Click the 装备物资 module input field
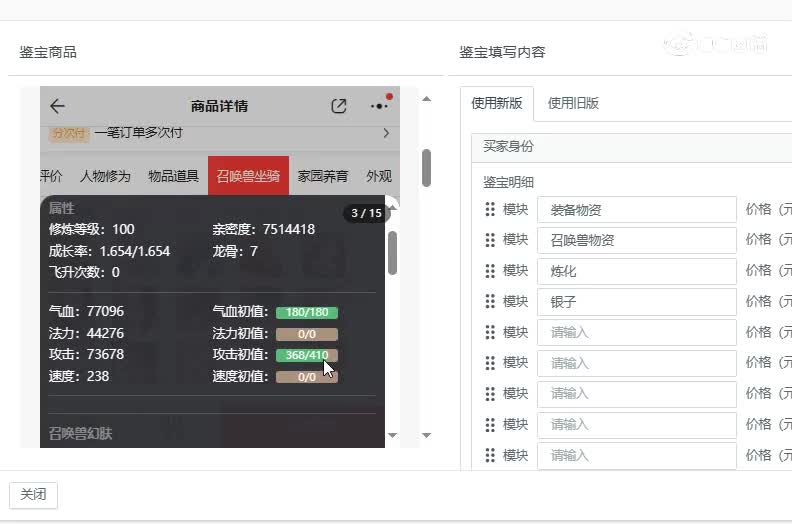792x524 pixels. click(x=636, y=209)
